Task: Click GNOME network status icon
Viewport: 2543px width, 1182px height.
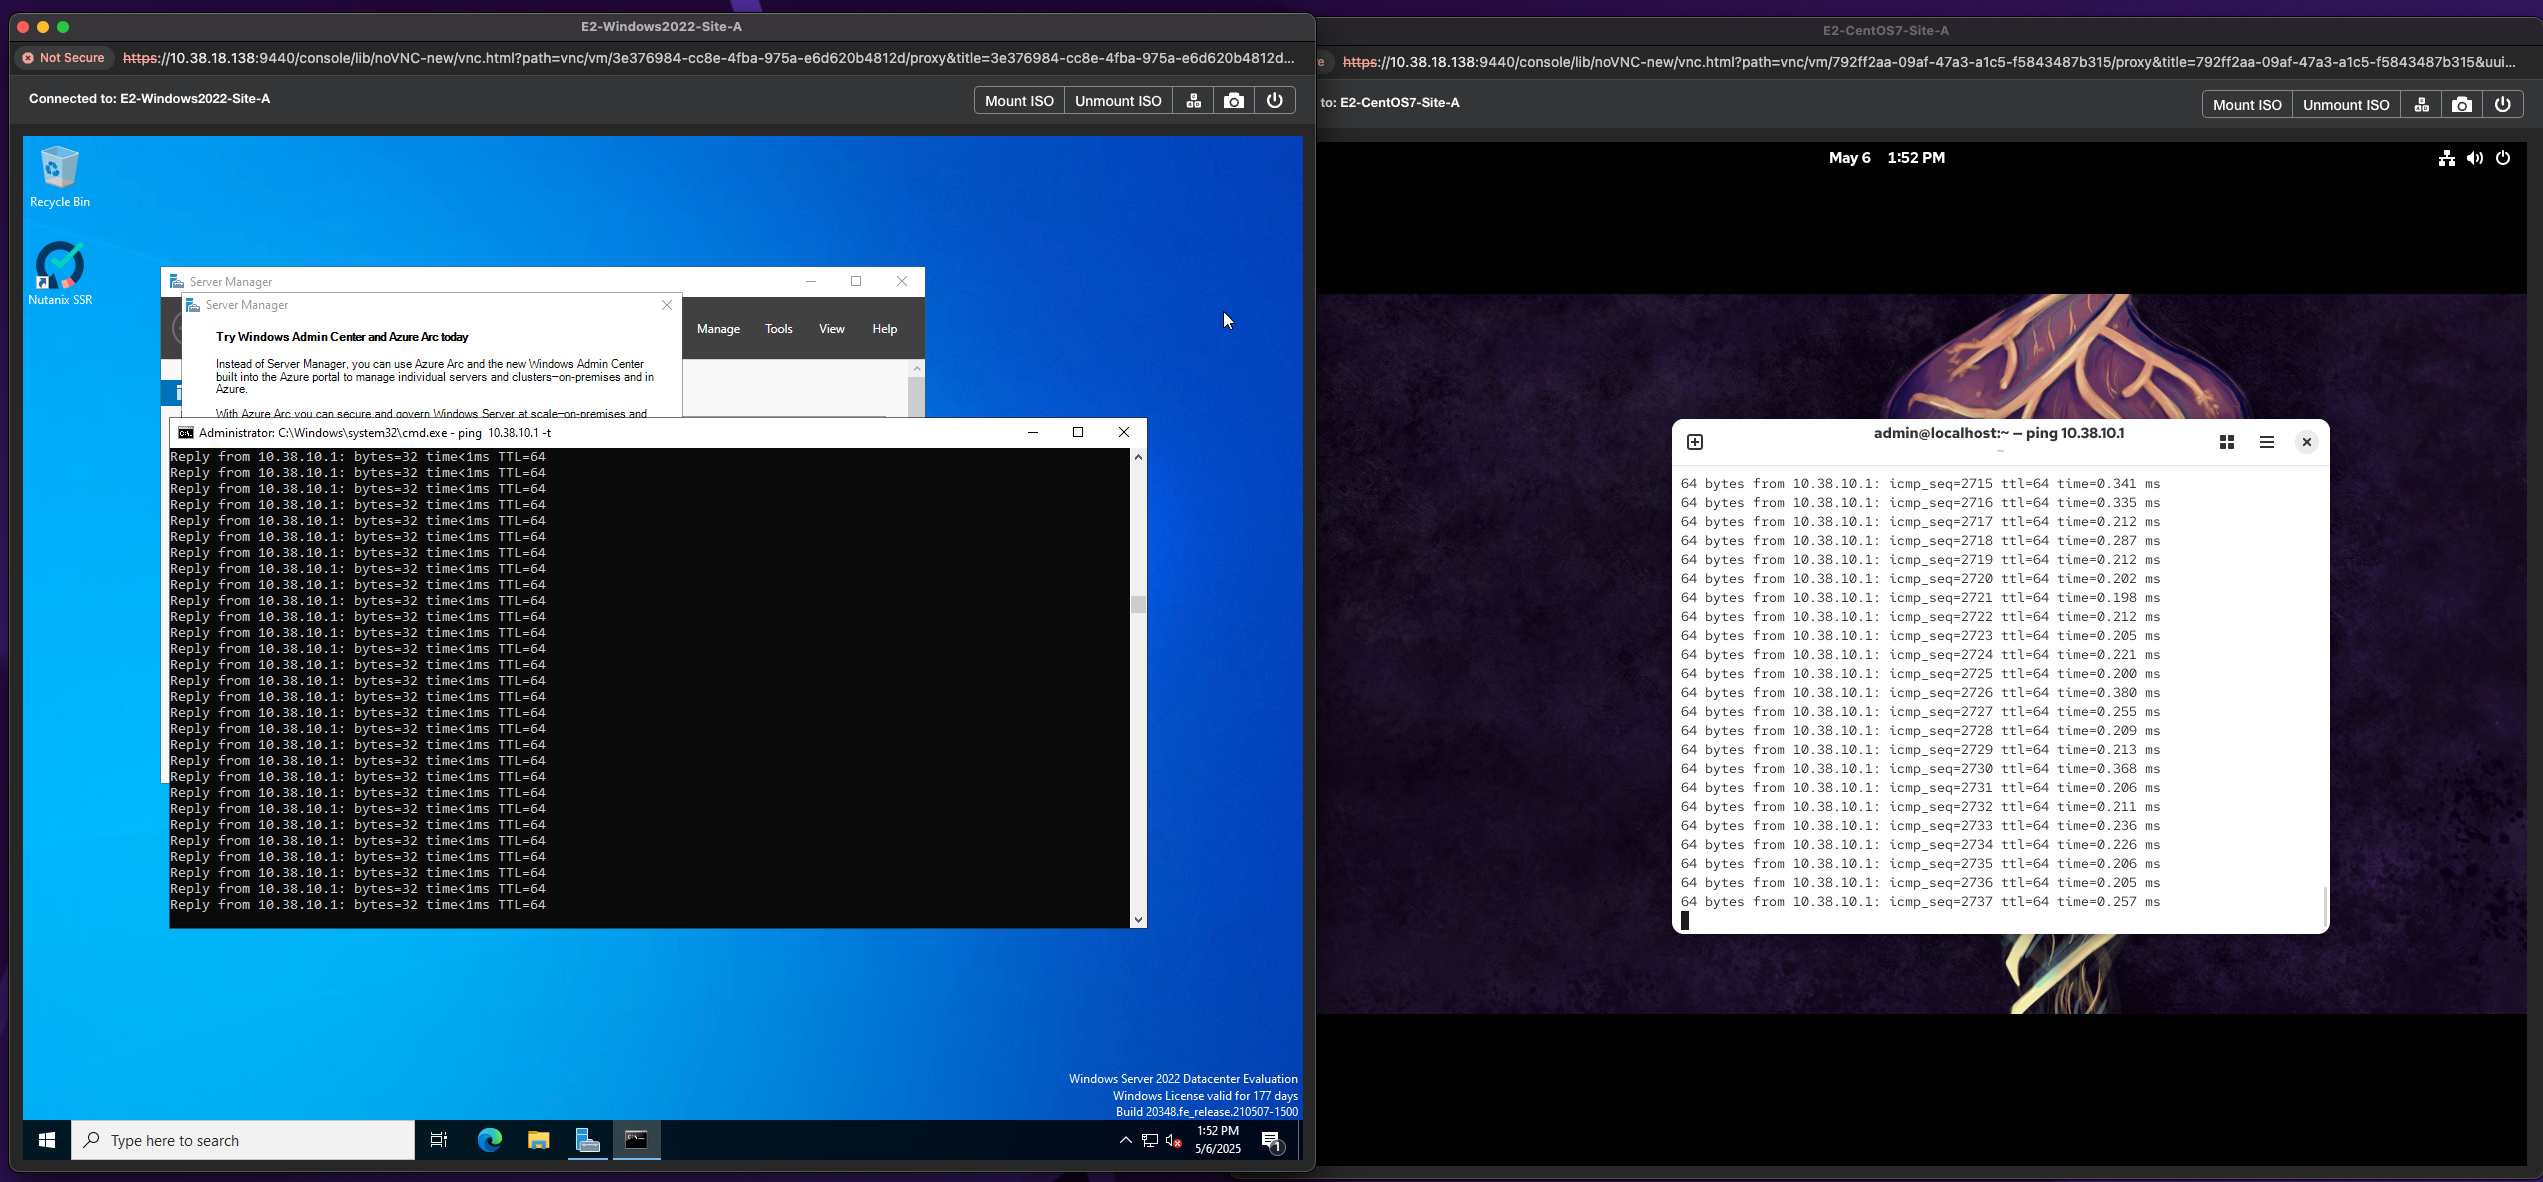Action: pyautogui.click(x=2447, y=158)
